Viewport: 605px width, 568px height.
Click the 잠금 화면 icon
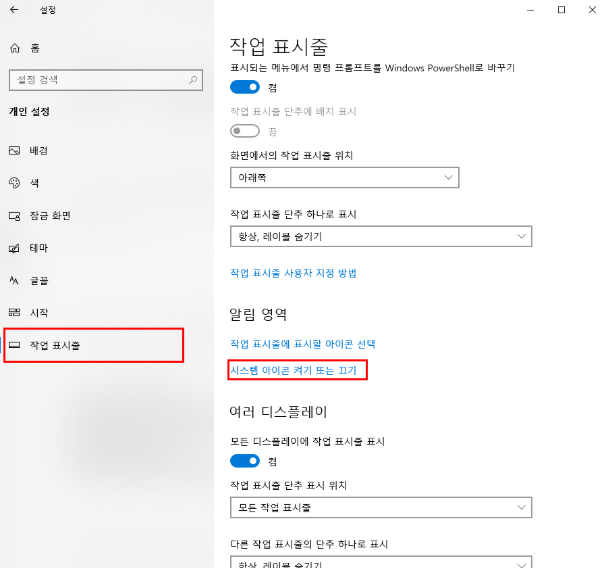click(14, 215)
